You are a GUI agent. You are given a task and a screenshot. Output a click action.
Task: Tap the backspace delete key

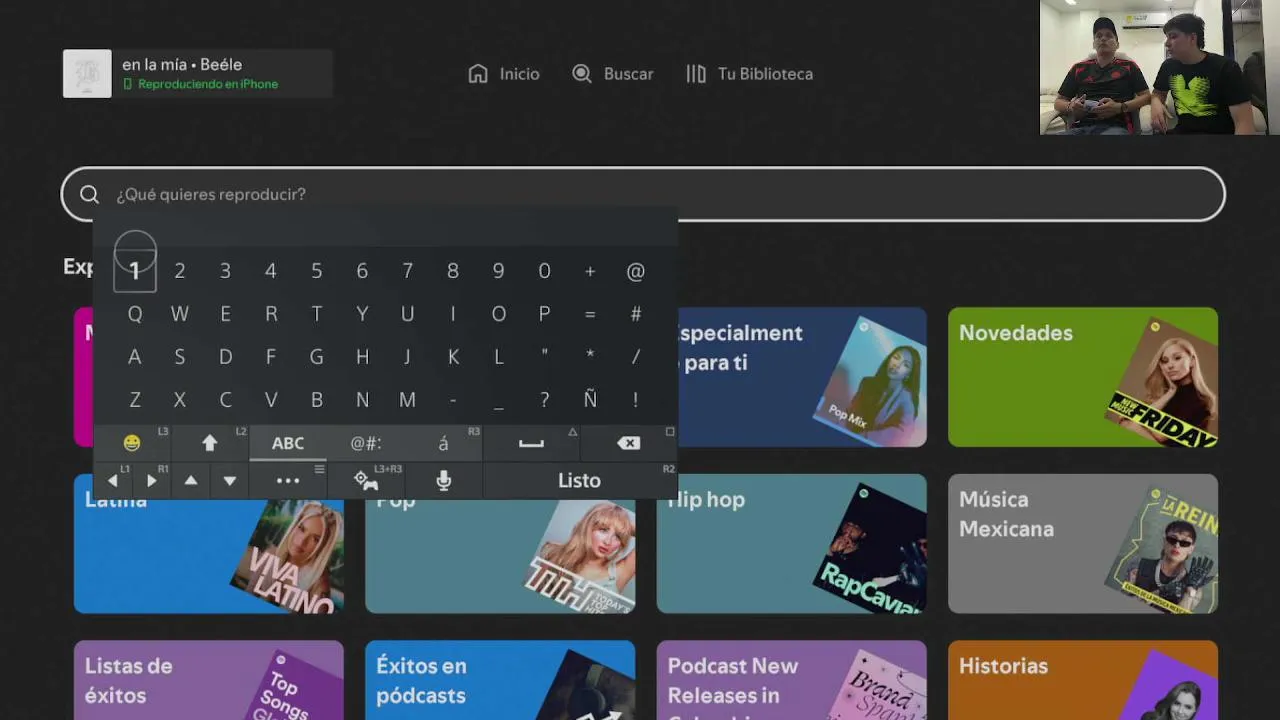629,443
